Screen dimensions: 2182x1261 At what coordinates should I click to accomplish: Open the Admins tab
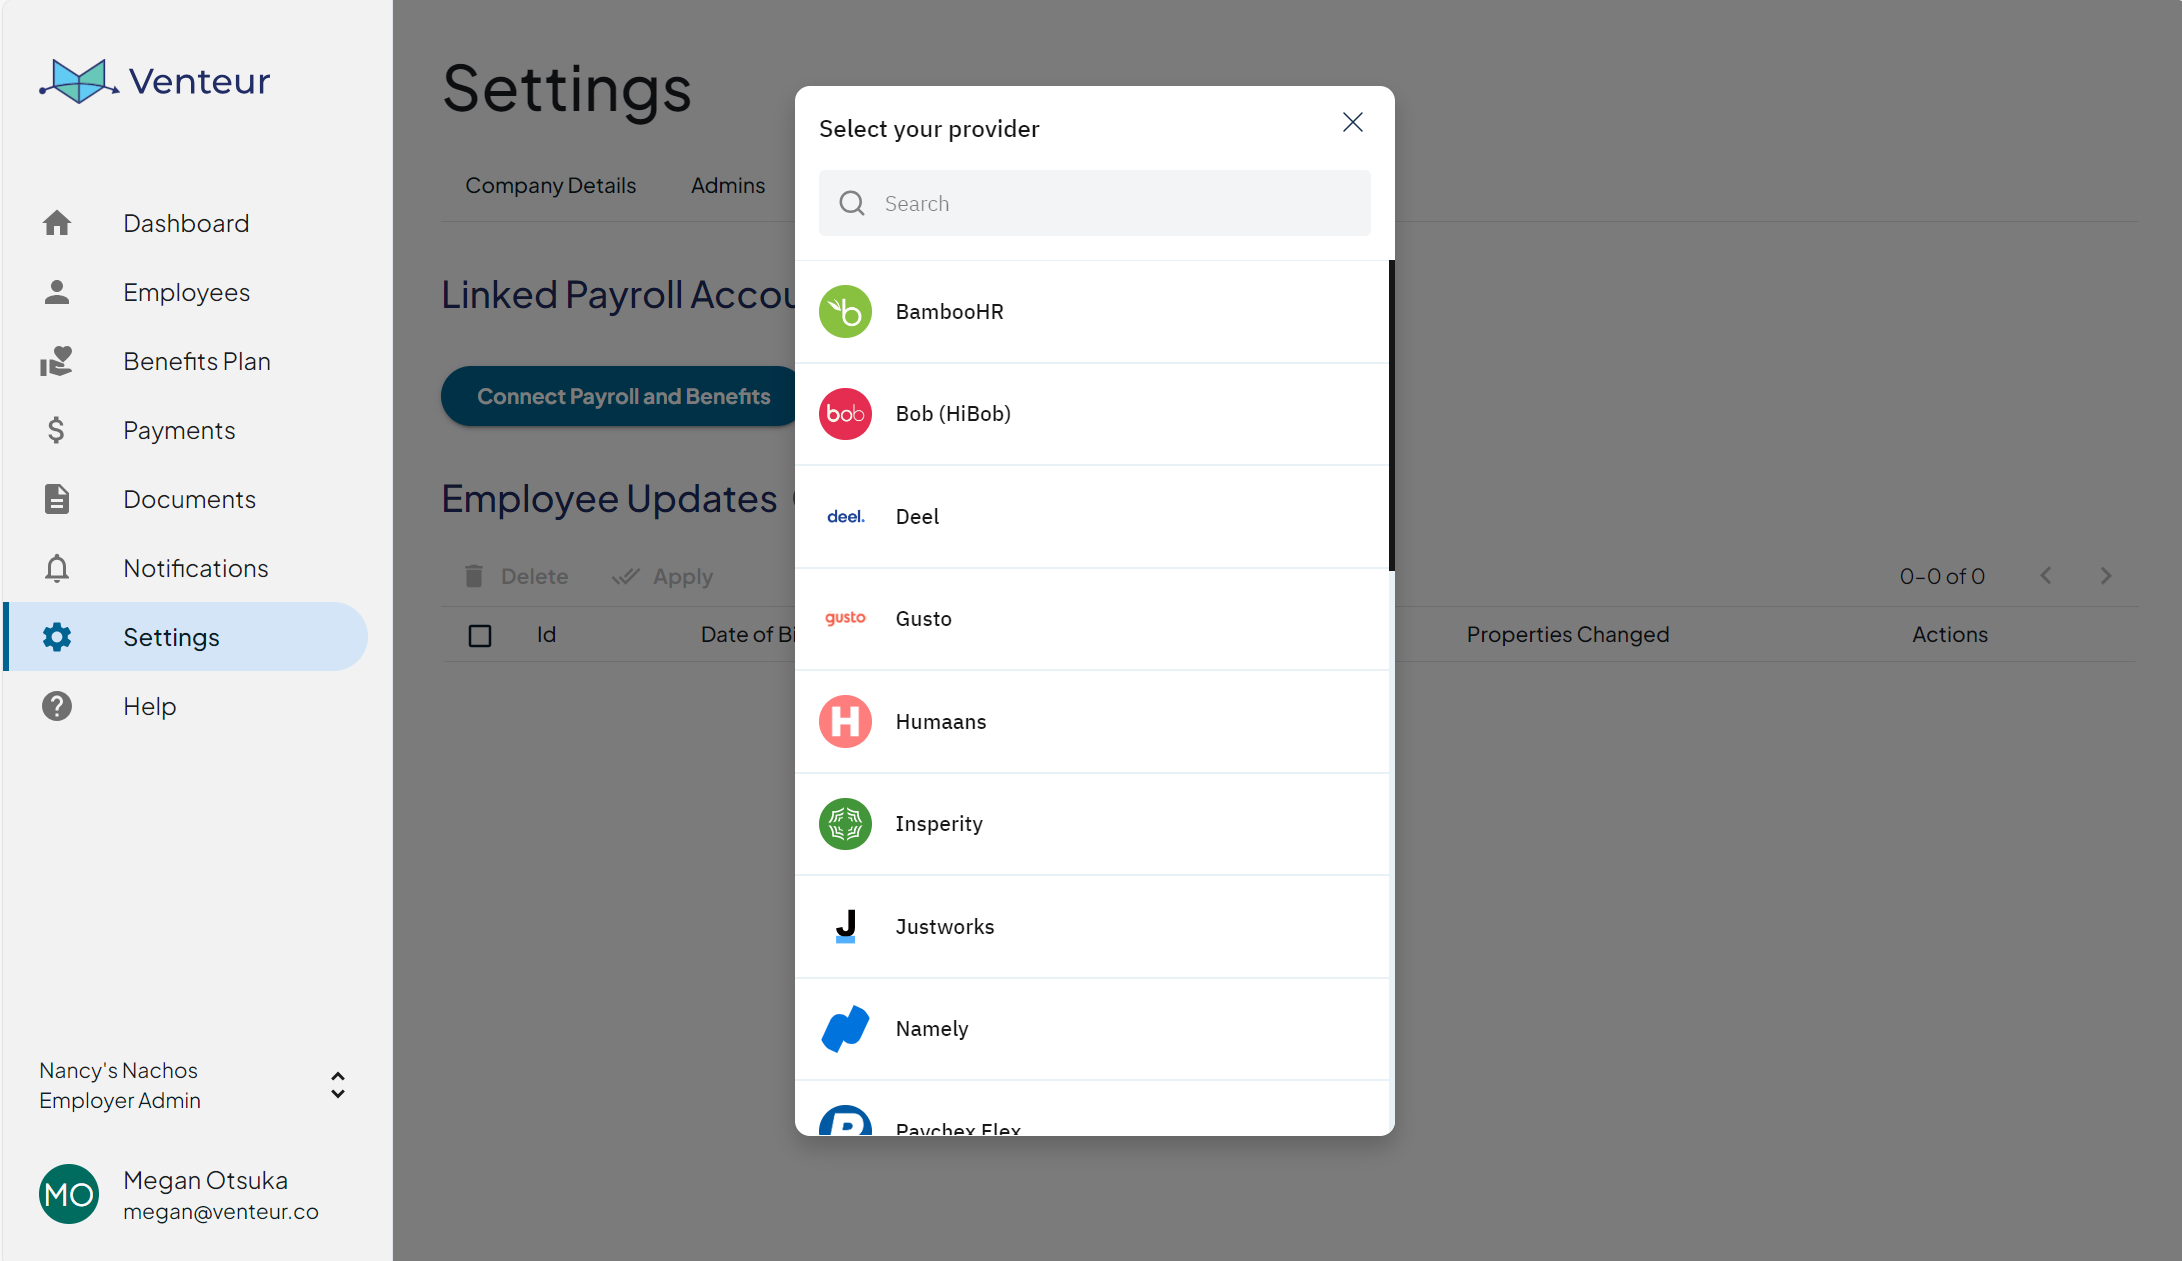728,186
